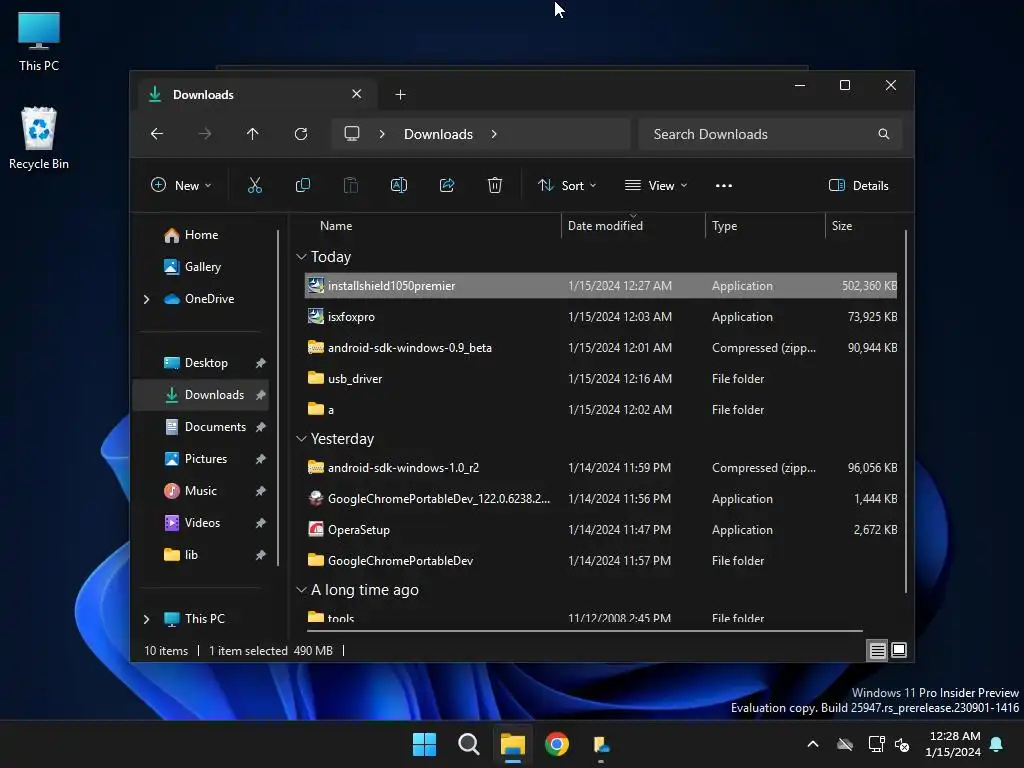
Task: Click chevron after Downloads in address bar
Action: click(x=494, y=134)
